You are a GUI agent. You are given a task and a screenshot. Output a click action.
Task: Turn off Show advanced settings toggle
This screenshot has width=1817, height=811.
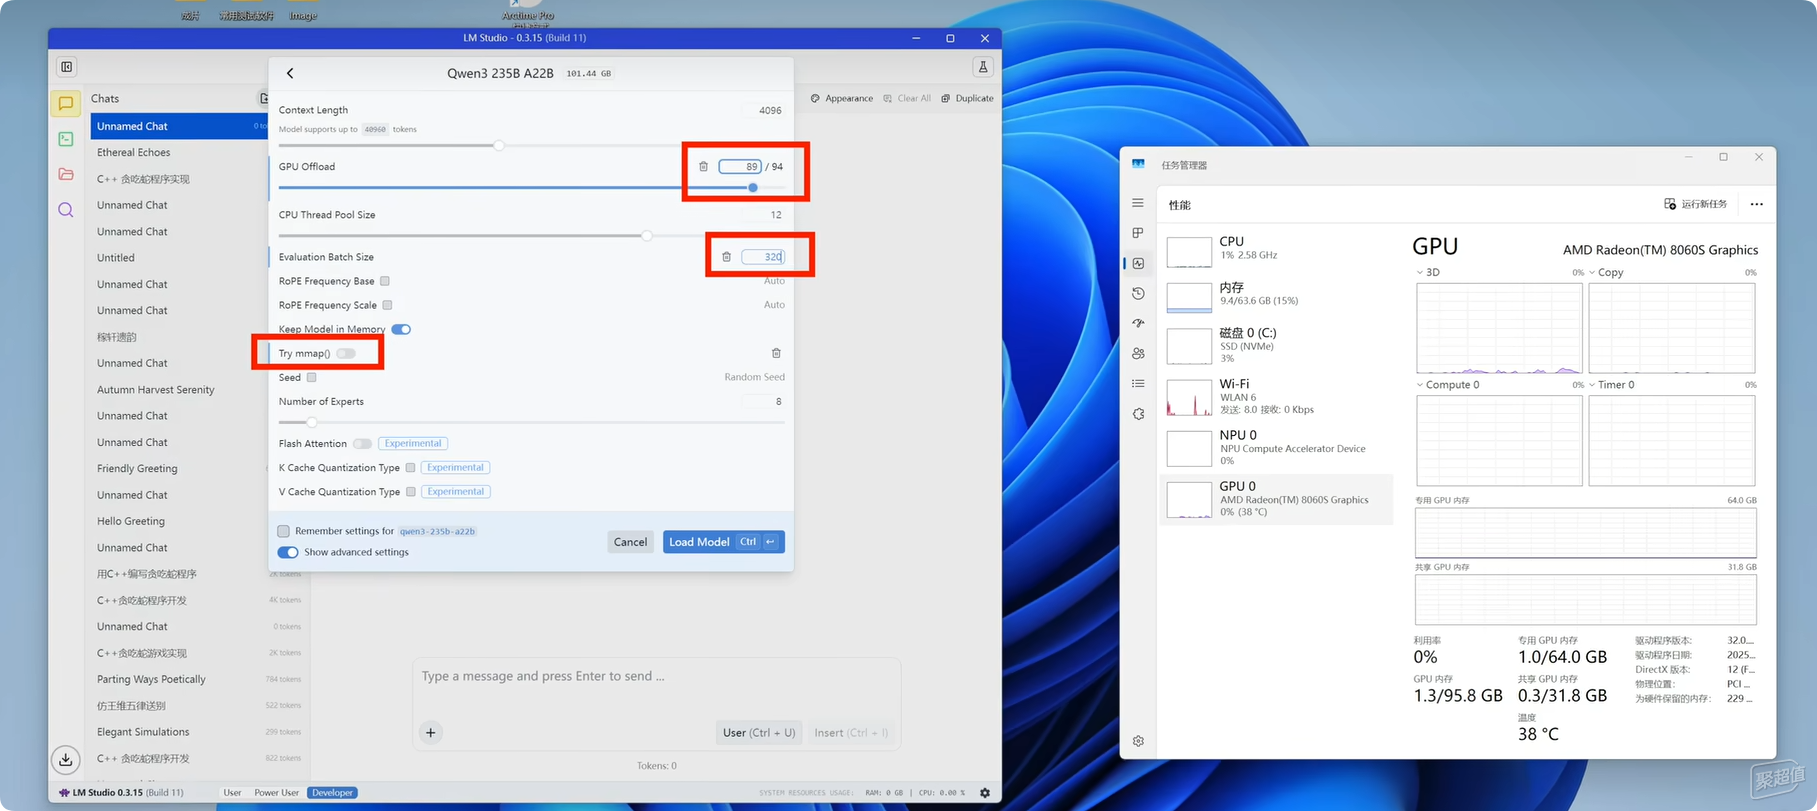[x=288, y=552]
